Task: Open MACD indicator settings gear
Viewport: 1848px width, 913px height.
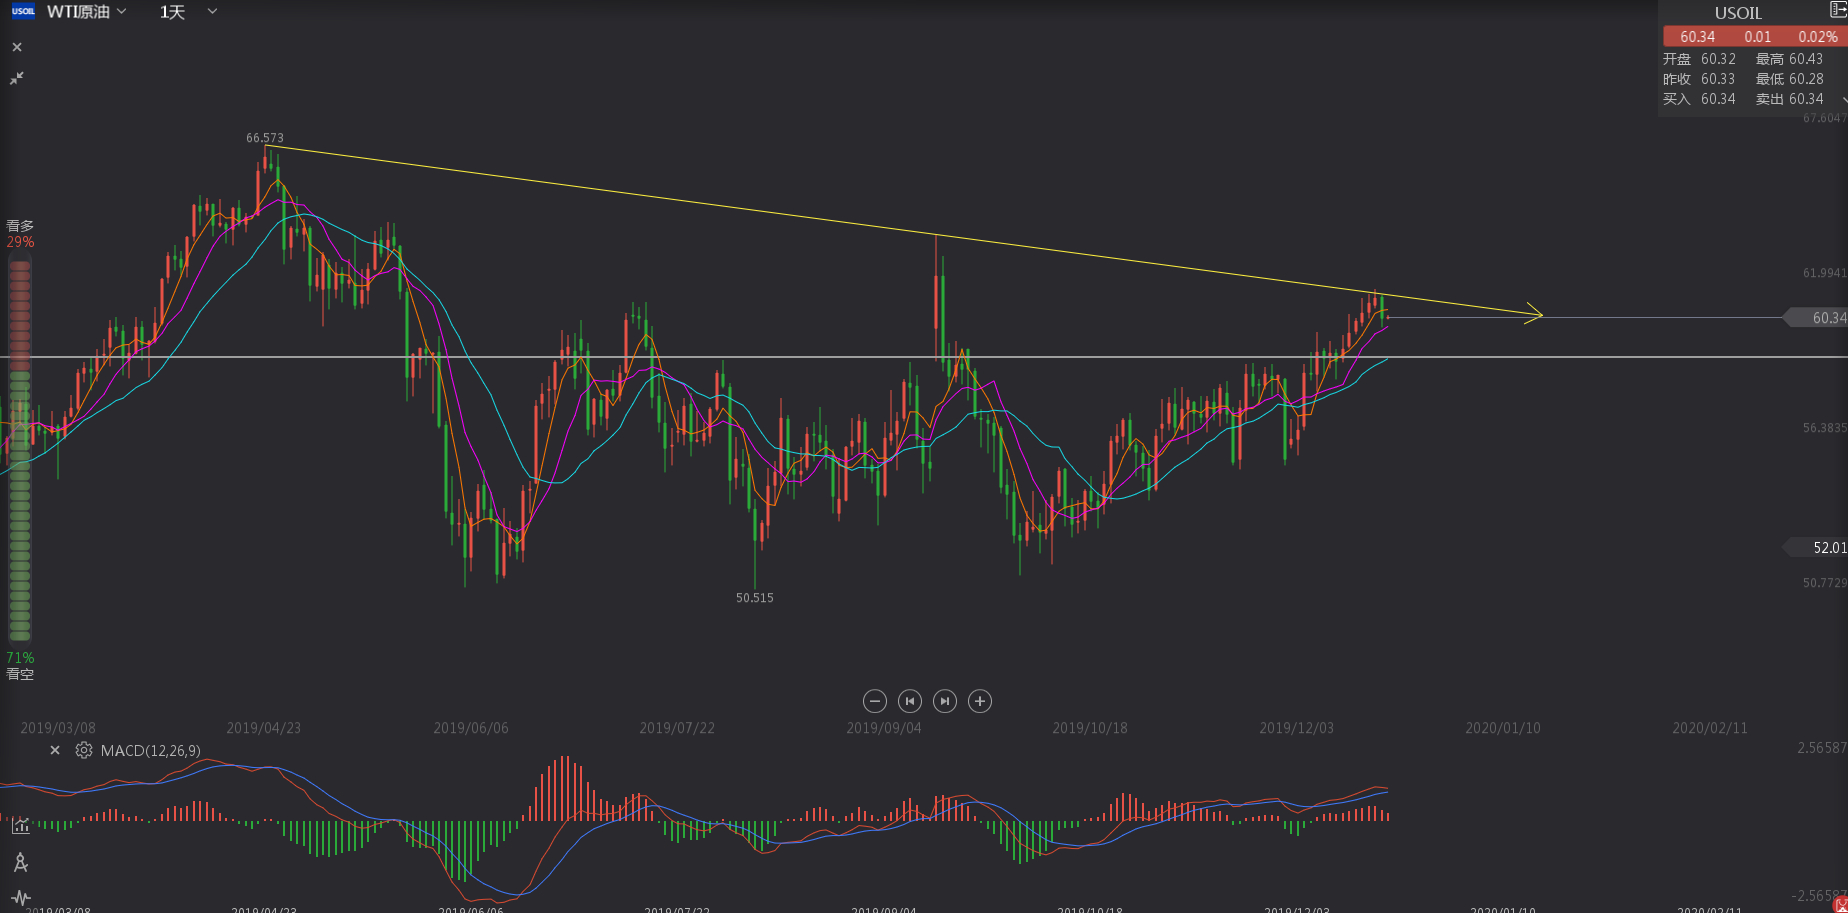Action: pos(84,750)
